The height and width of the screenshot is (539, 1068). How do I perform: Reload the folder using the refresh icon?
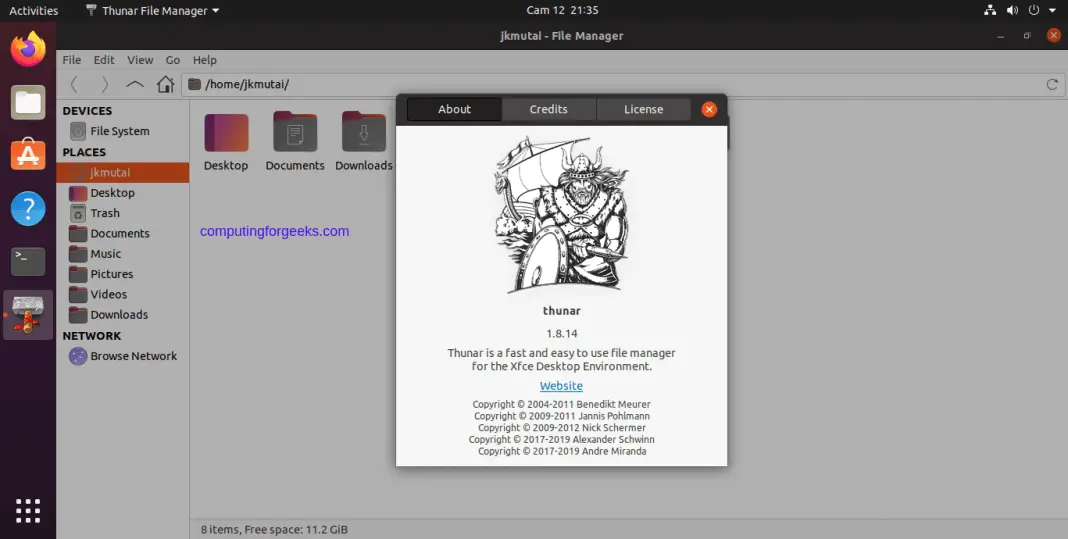(x=1051, y=85)
